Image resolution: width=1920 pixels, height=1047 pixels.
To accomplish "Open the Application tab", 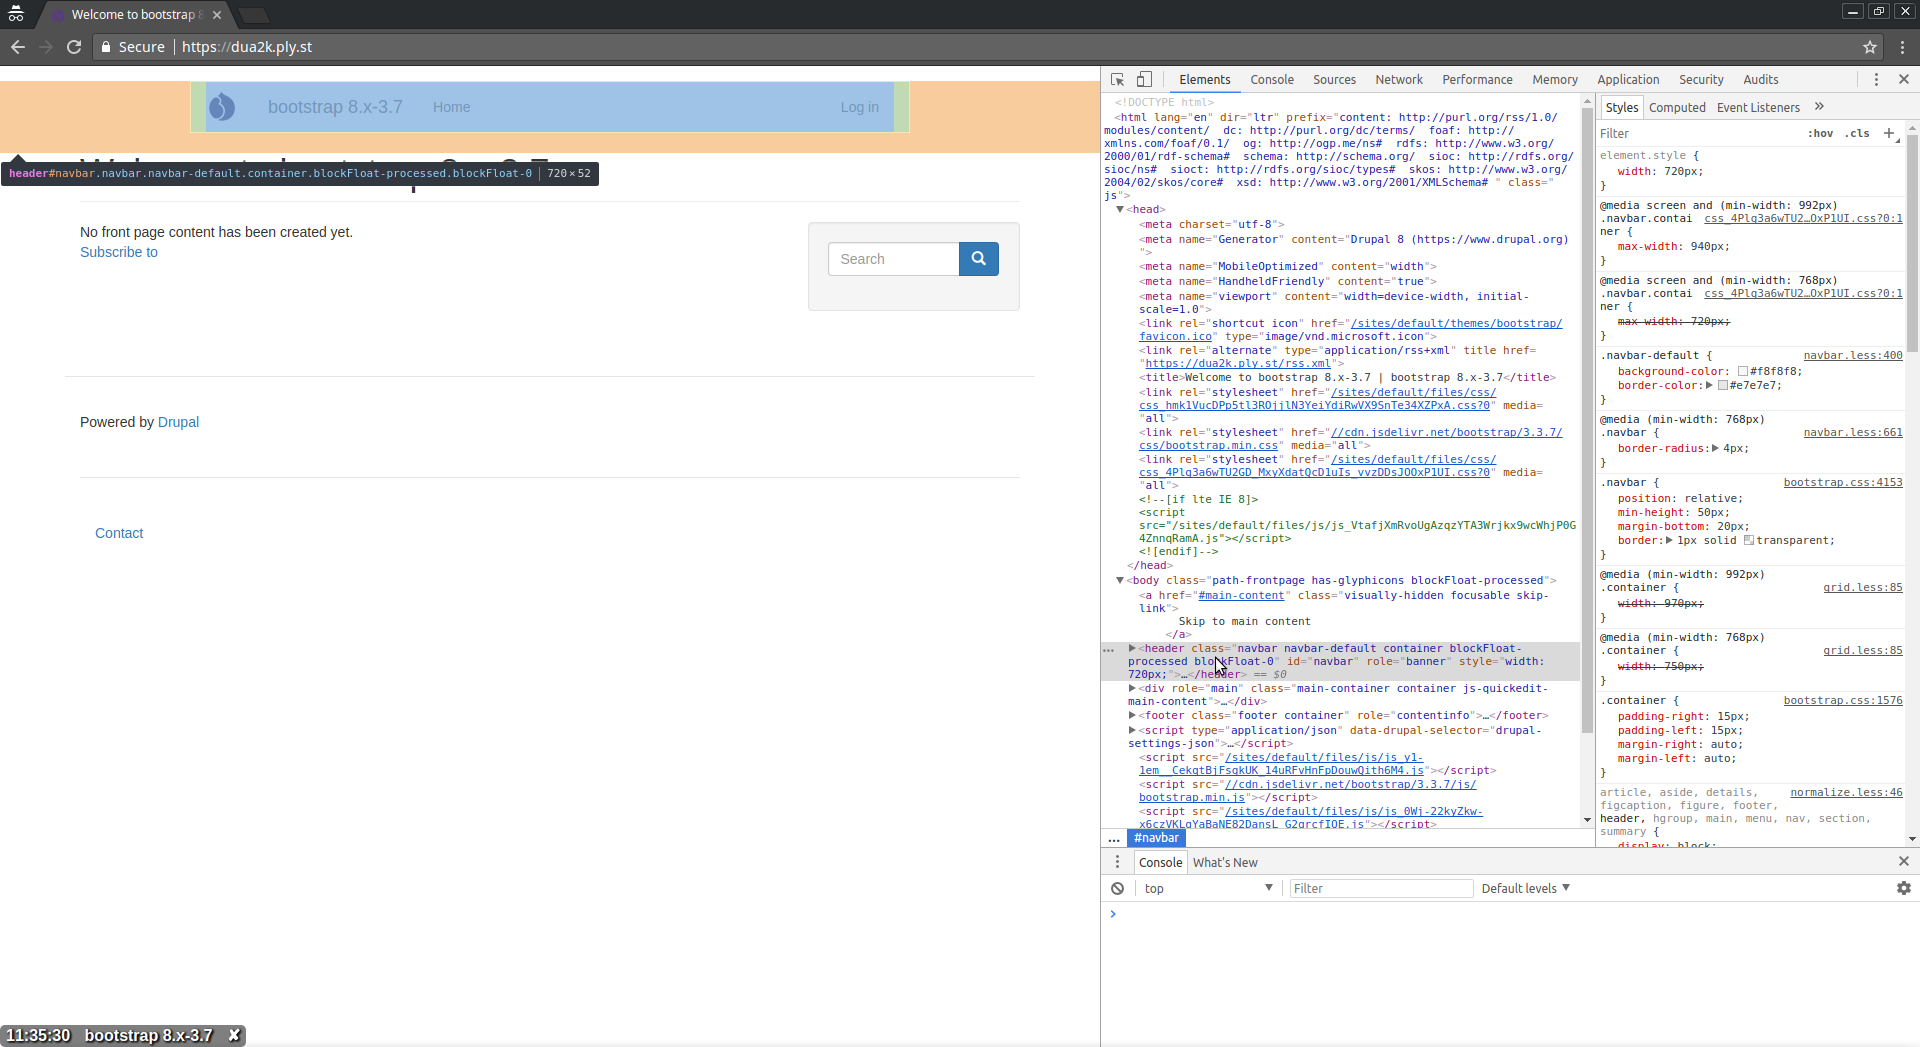I will coord(1628,79).
